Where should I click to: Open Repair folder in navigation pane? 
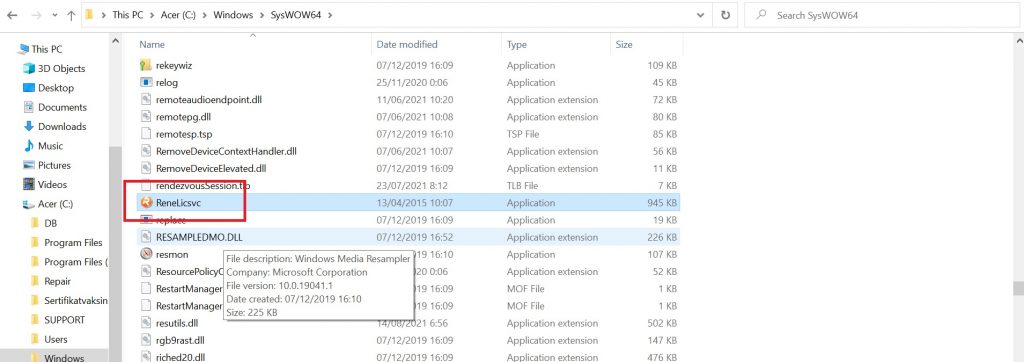[57, 281]
